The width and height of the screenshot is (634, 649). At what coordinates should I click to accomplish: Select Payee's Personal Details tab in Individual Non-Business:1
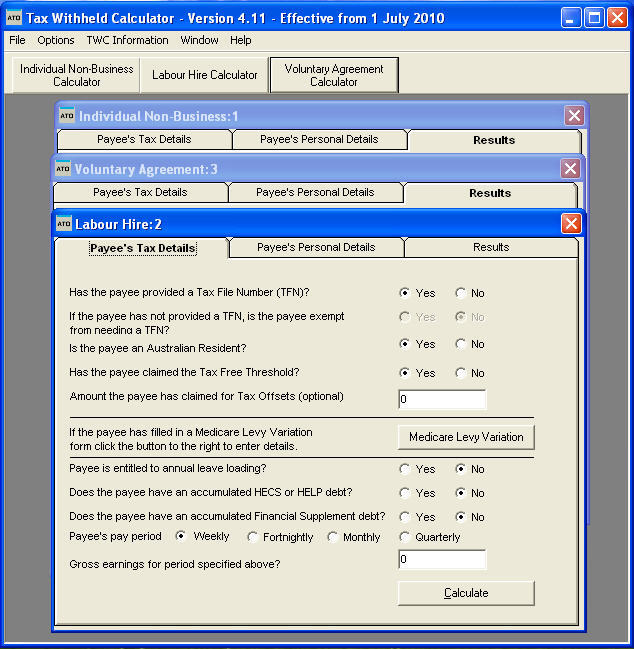click(x=319, y=139)
